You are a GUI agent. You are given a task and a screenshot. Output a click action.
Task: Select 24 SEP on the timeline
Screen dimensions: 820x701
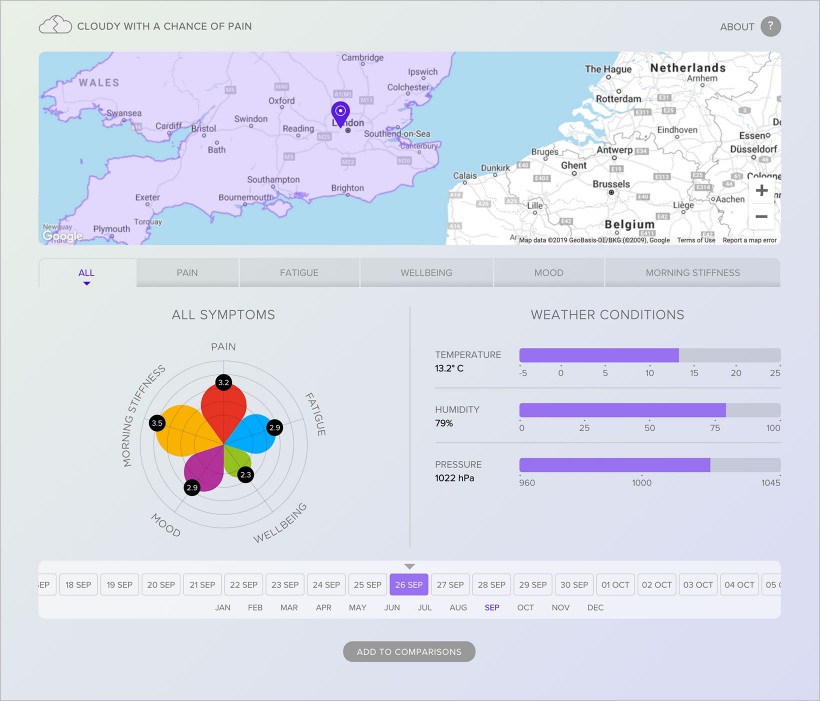click(326, 585)
